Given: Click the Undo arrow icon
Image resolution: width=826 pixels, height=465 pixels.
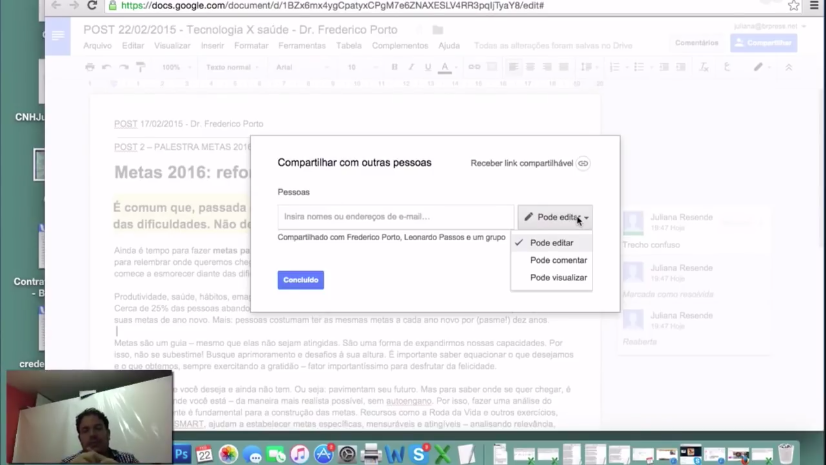Looking at the screenshot, I should click(x=106, y=67).
